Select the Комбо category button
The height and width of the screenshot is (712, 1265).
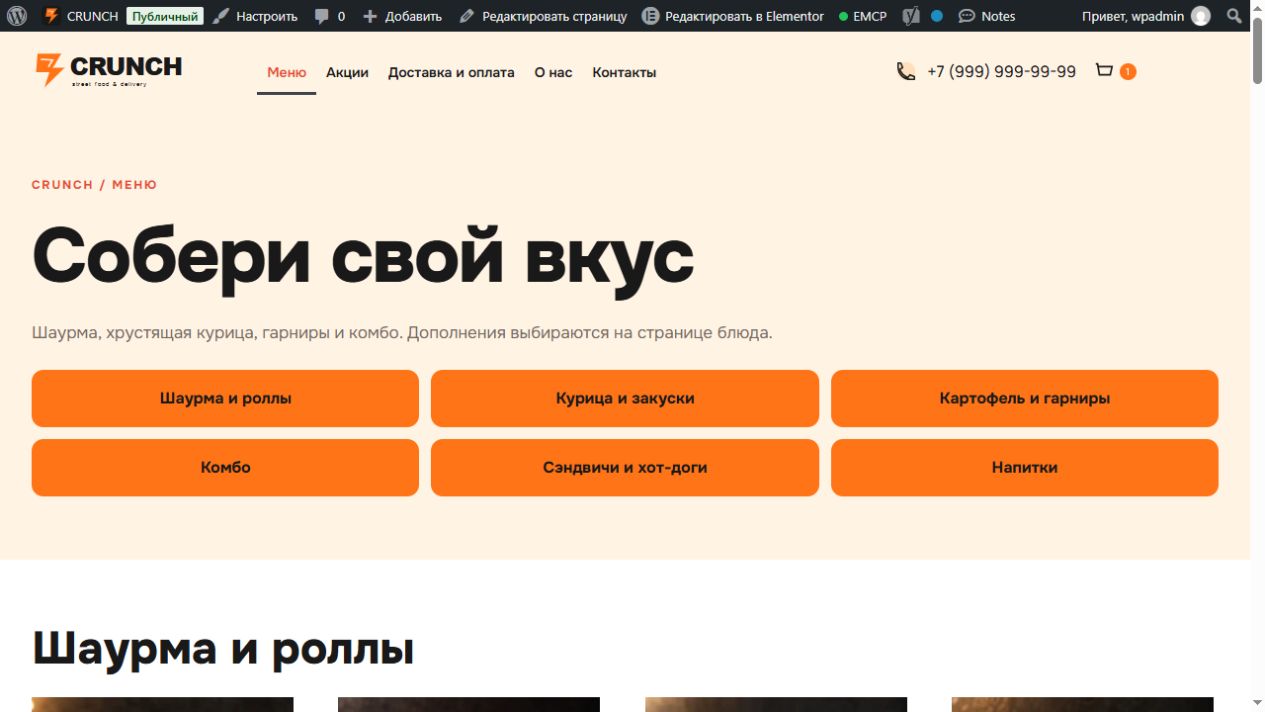225,467
